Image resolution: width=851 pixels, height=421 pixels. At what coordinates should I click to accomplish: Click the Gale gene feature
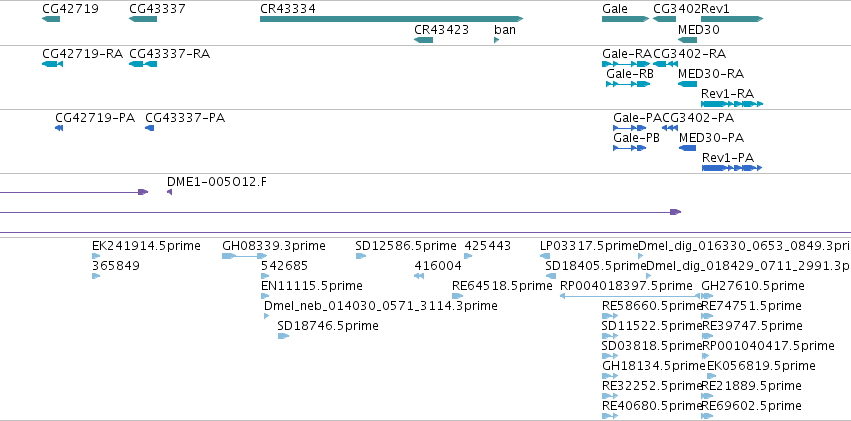pyautogui.click(x=625, y=19)
